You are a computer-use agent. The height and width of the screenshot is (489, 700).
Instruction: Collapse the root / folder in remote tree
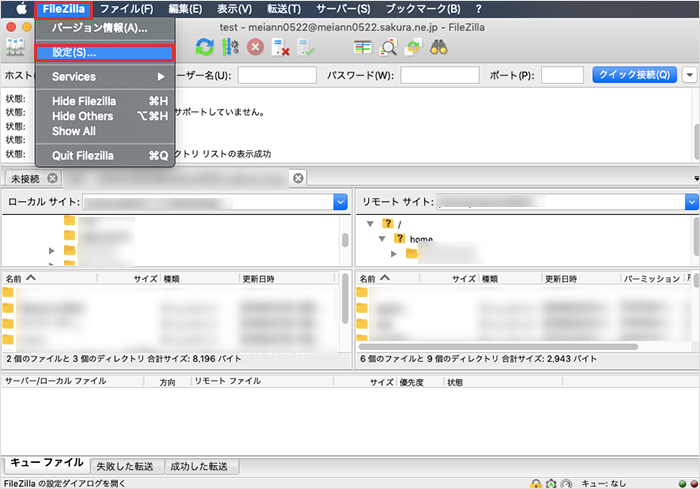tap(371, 224)
